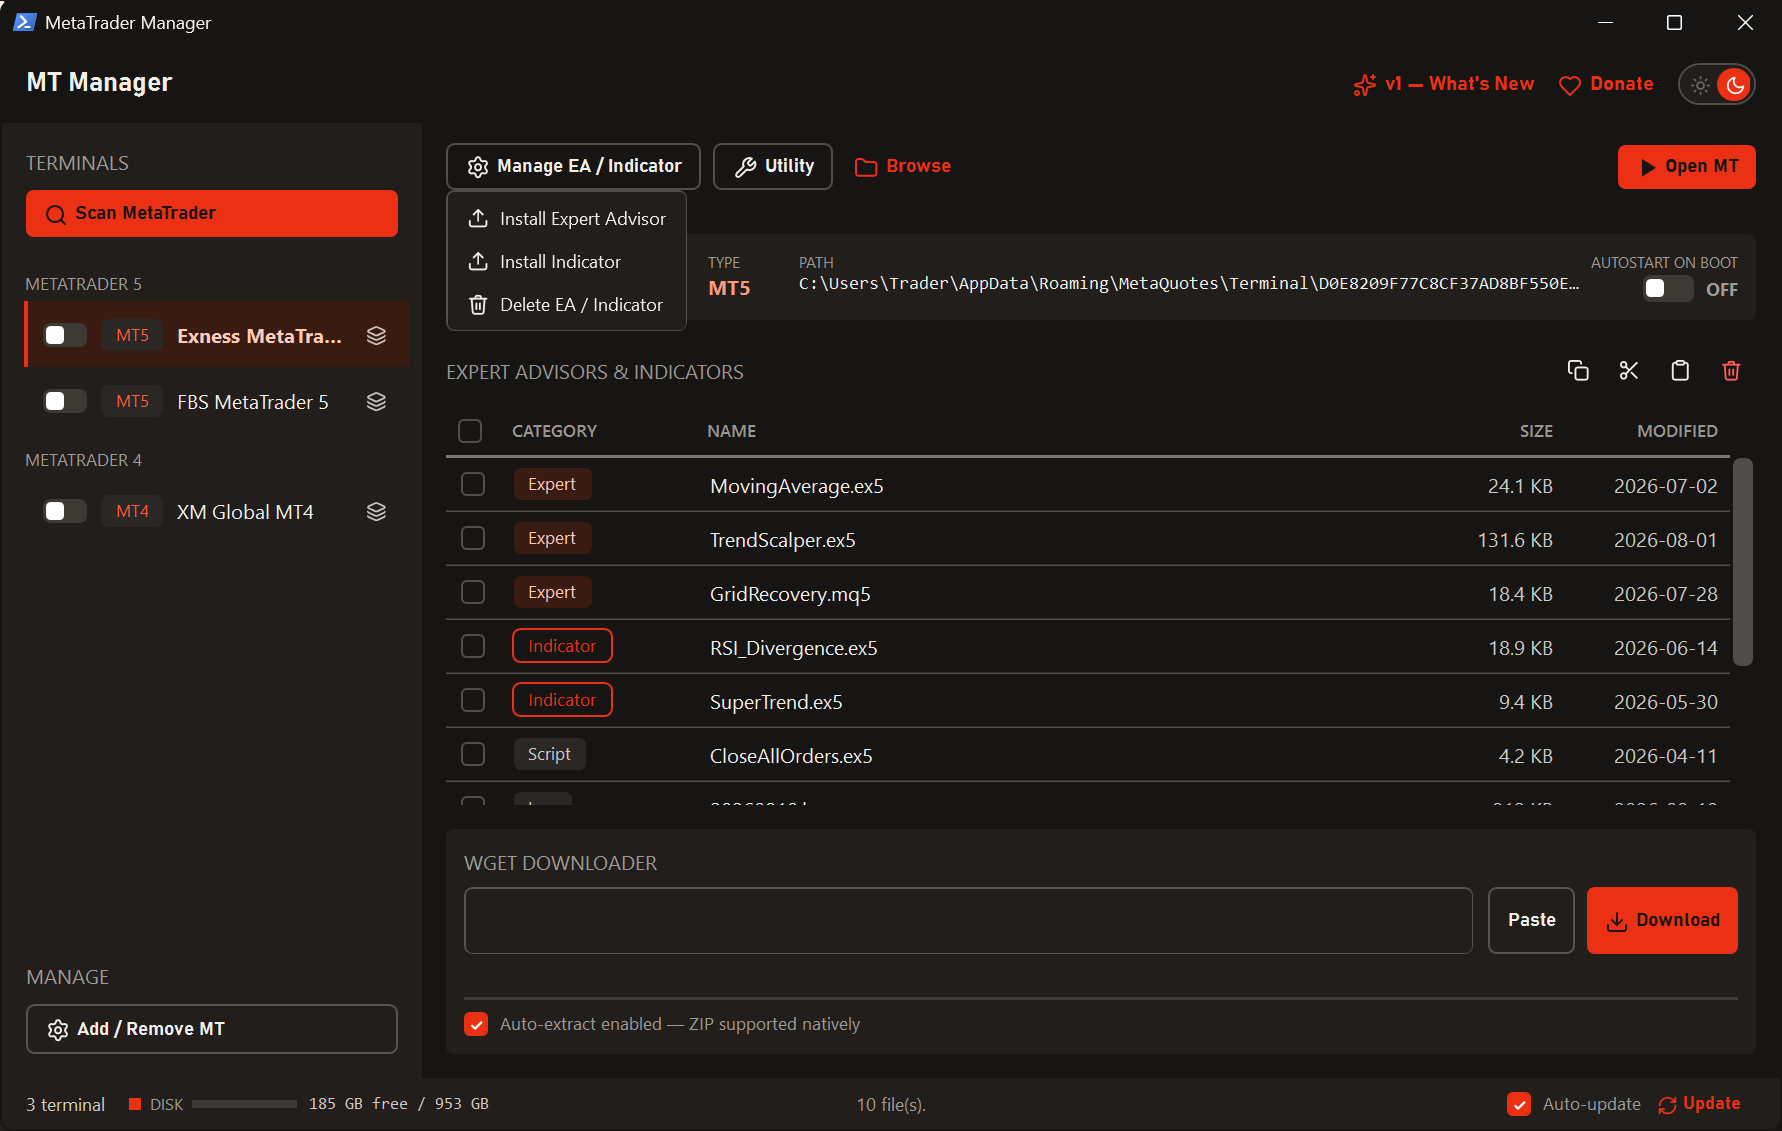Toggle the light/dark theme switch
The image size is (1782, 1131).
pos(1717,85)
